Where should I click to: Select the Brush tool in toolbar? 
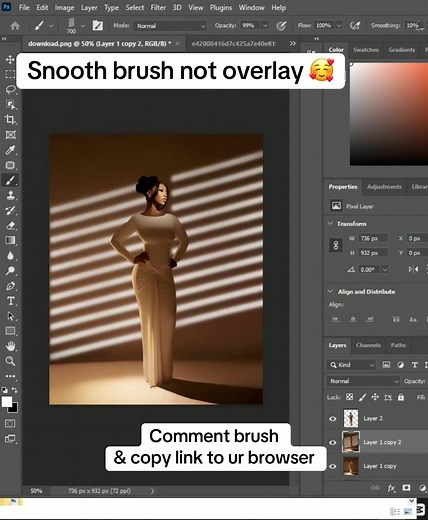10,180
